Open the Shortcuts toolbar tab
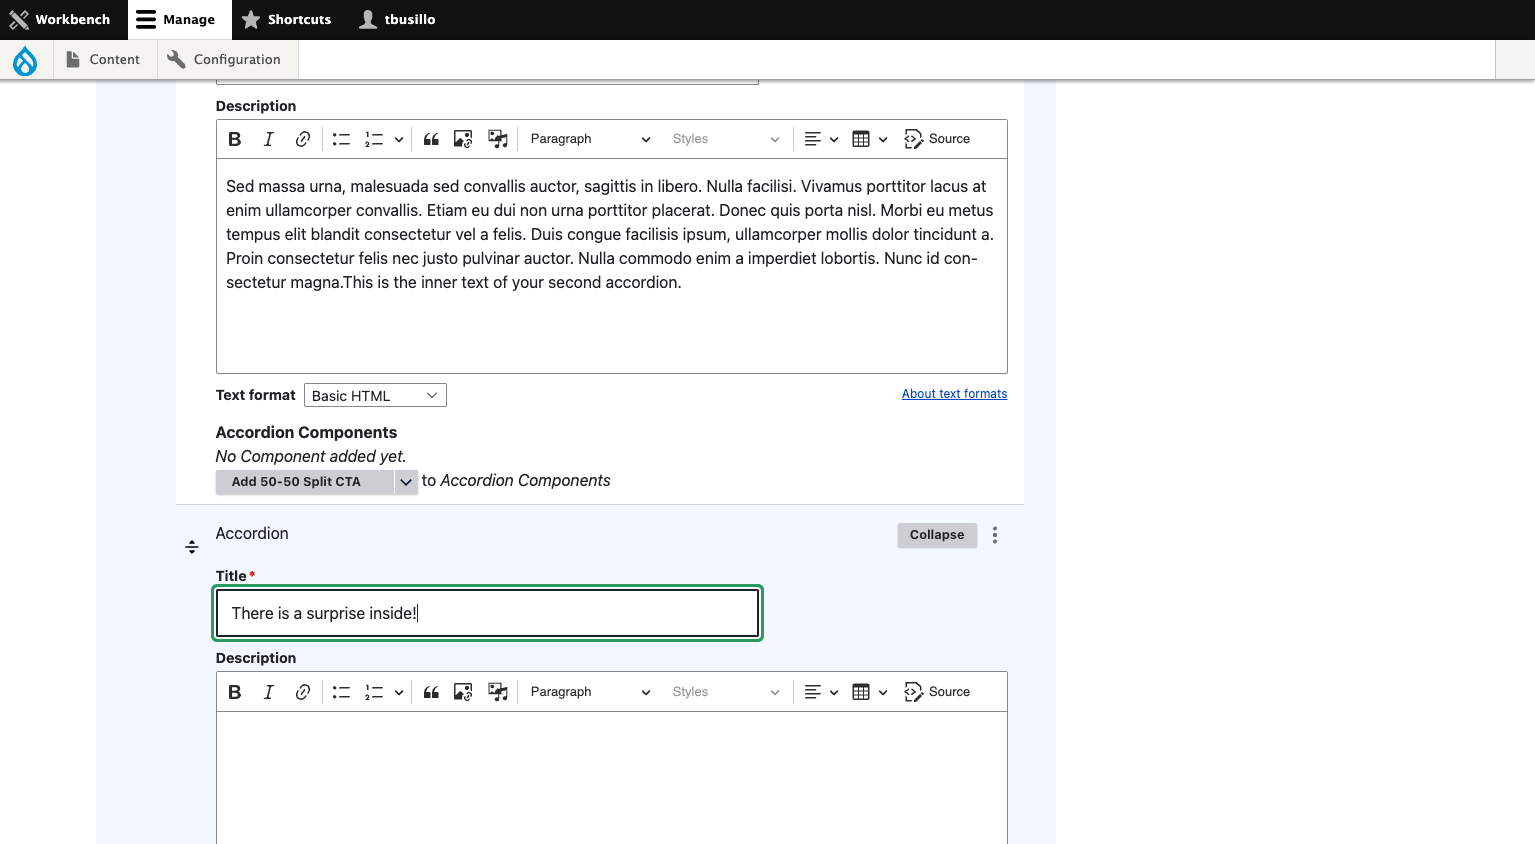Screen dimensions: 1535x844 pyautogui.click(x=287, y=19)
